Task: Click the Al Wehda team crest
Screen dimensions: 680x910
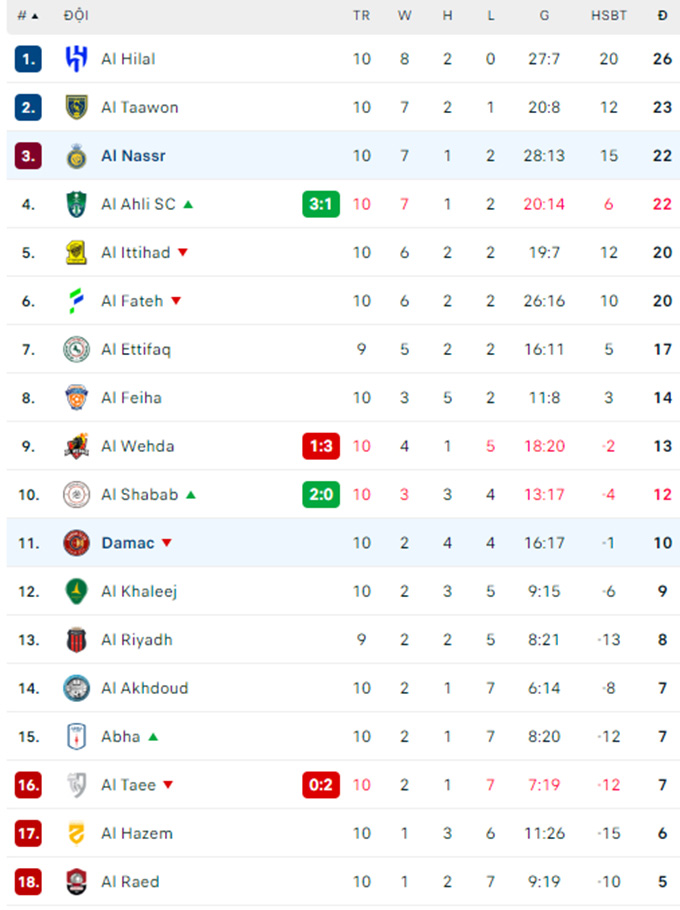Action: click(76, 446)
